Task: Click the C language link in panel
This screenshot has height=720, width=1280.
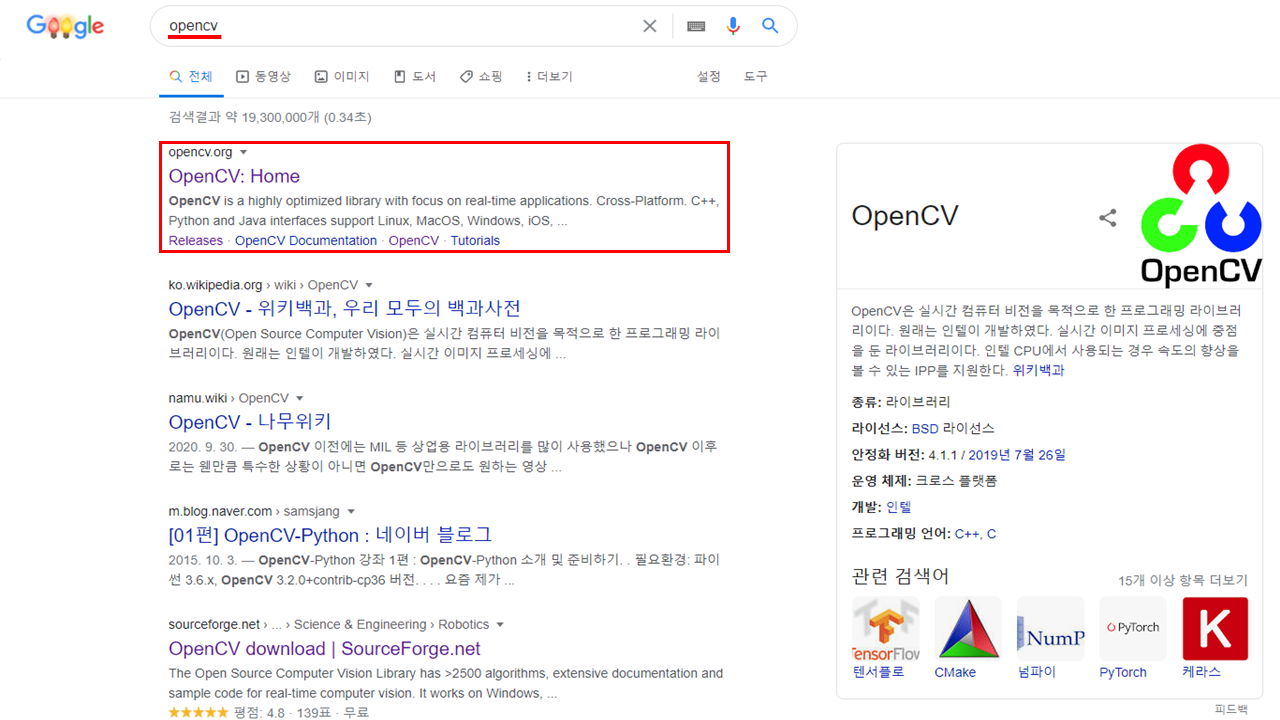Action: [x=991, y=534]
